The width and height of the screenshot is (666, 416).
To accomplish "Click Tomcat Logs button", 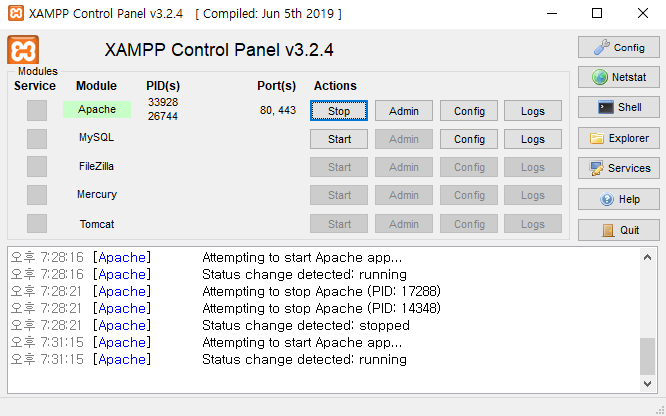I will tap(533, 224).
